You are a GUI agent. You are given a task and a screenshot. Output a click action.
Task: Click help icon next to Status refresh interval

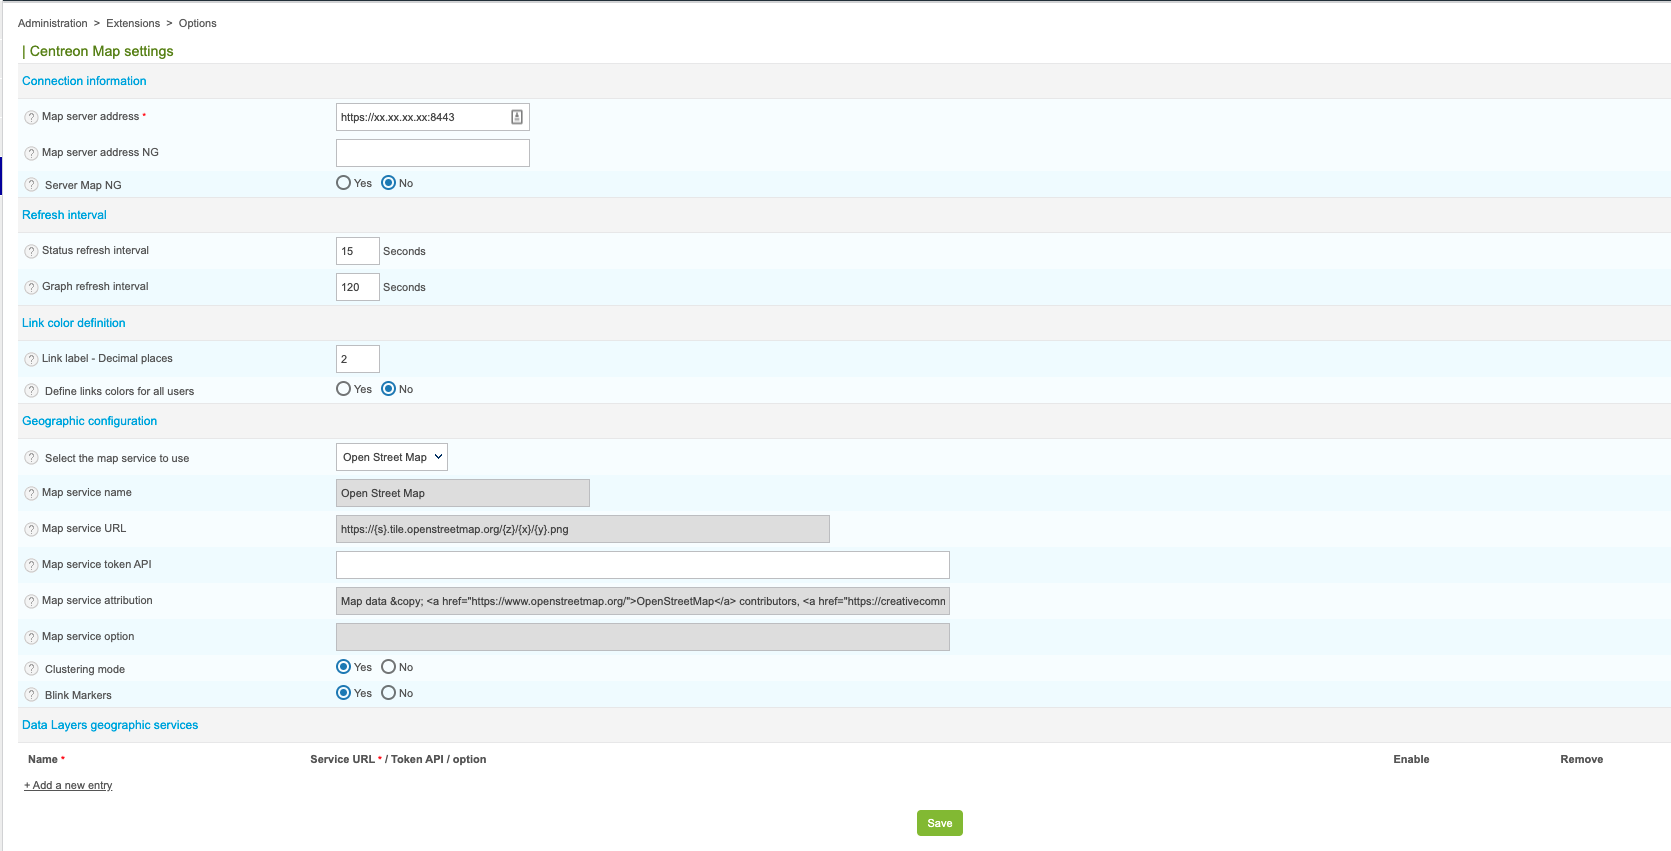pyautogui.click(x=31, y=252)
